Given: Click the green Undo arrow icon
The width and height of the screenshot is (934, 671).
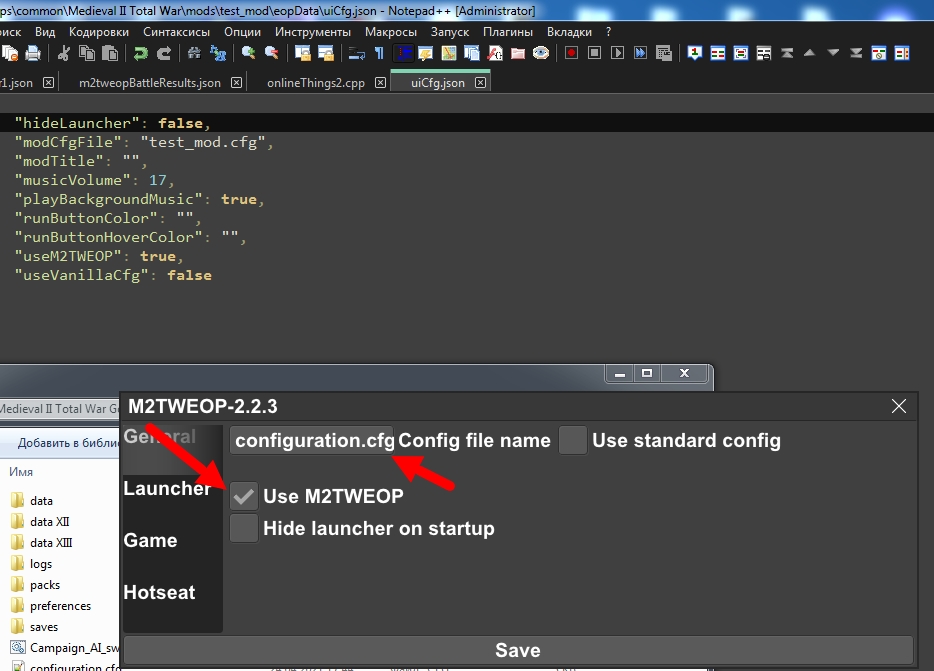Looking at the screenshot, I should (x=141, y=54).
